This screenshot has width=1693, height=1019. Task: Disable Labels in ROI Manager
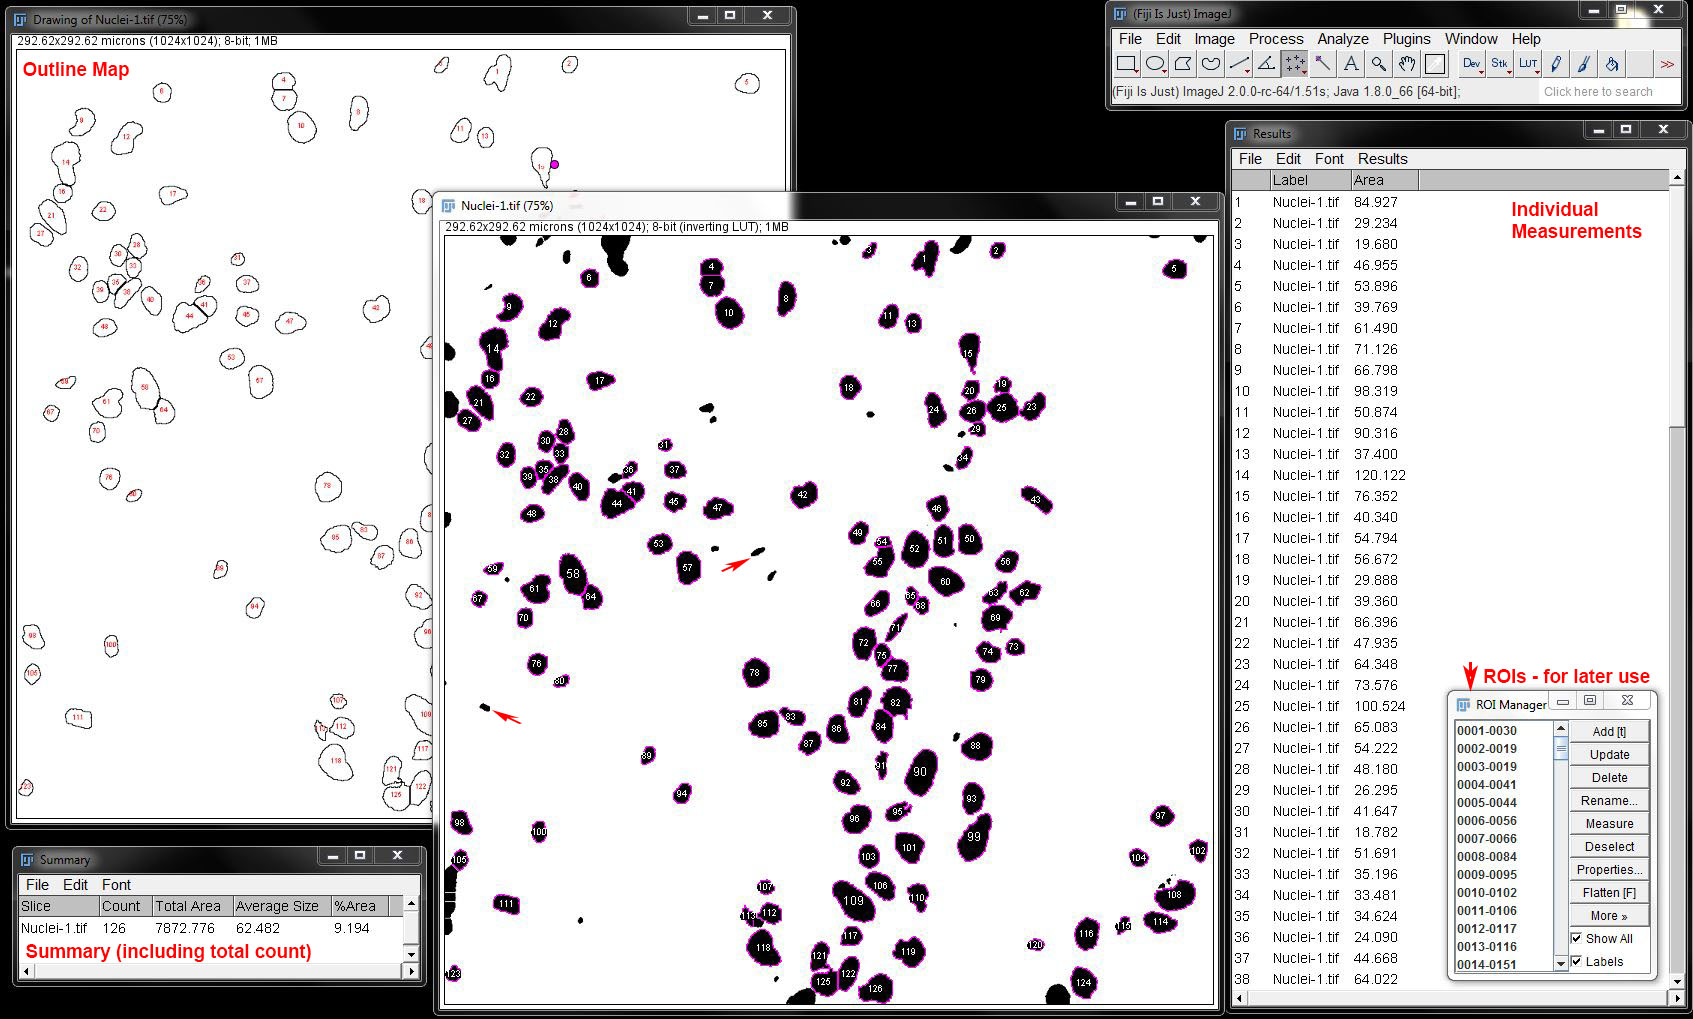point(1577,961)
